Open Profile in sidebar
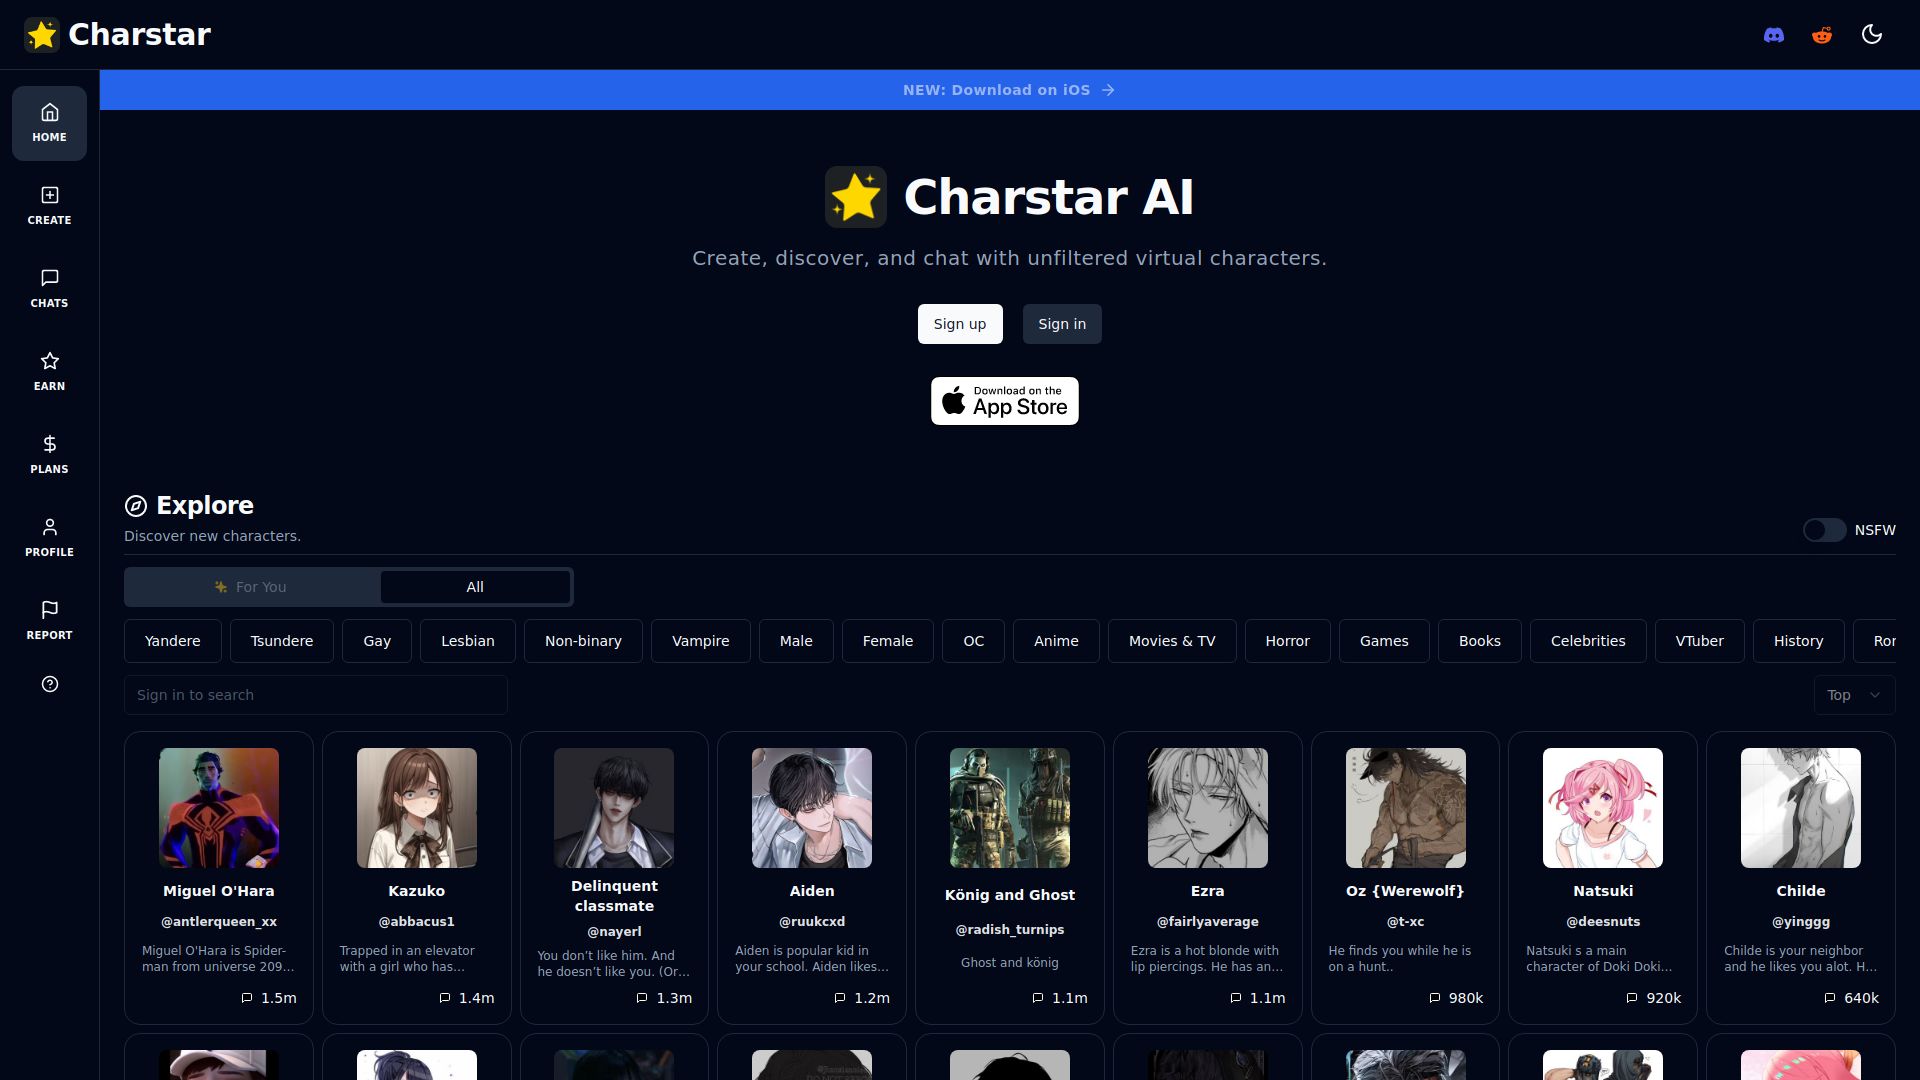 click(x=49, y=538)
